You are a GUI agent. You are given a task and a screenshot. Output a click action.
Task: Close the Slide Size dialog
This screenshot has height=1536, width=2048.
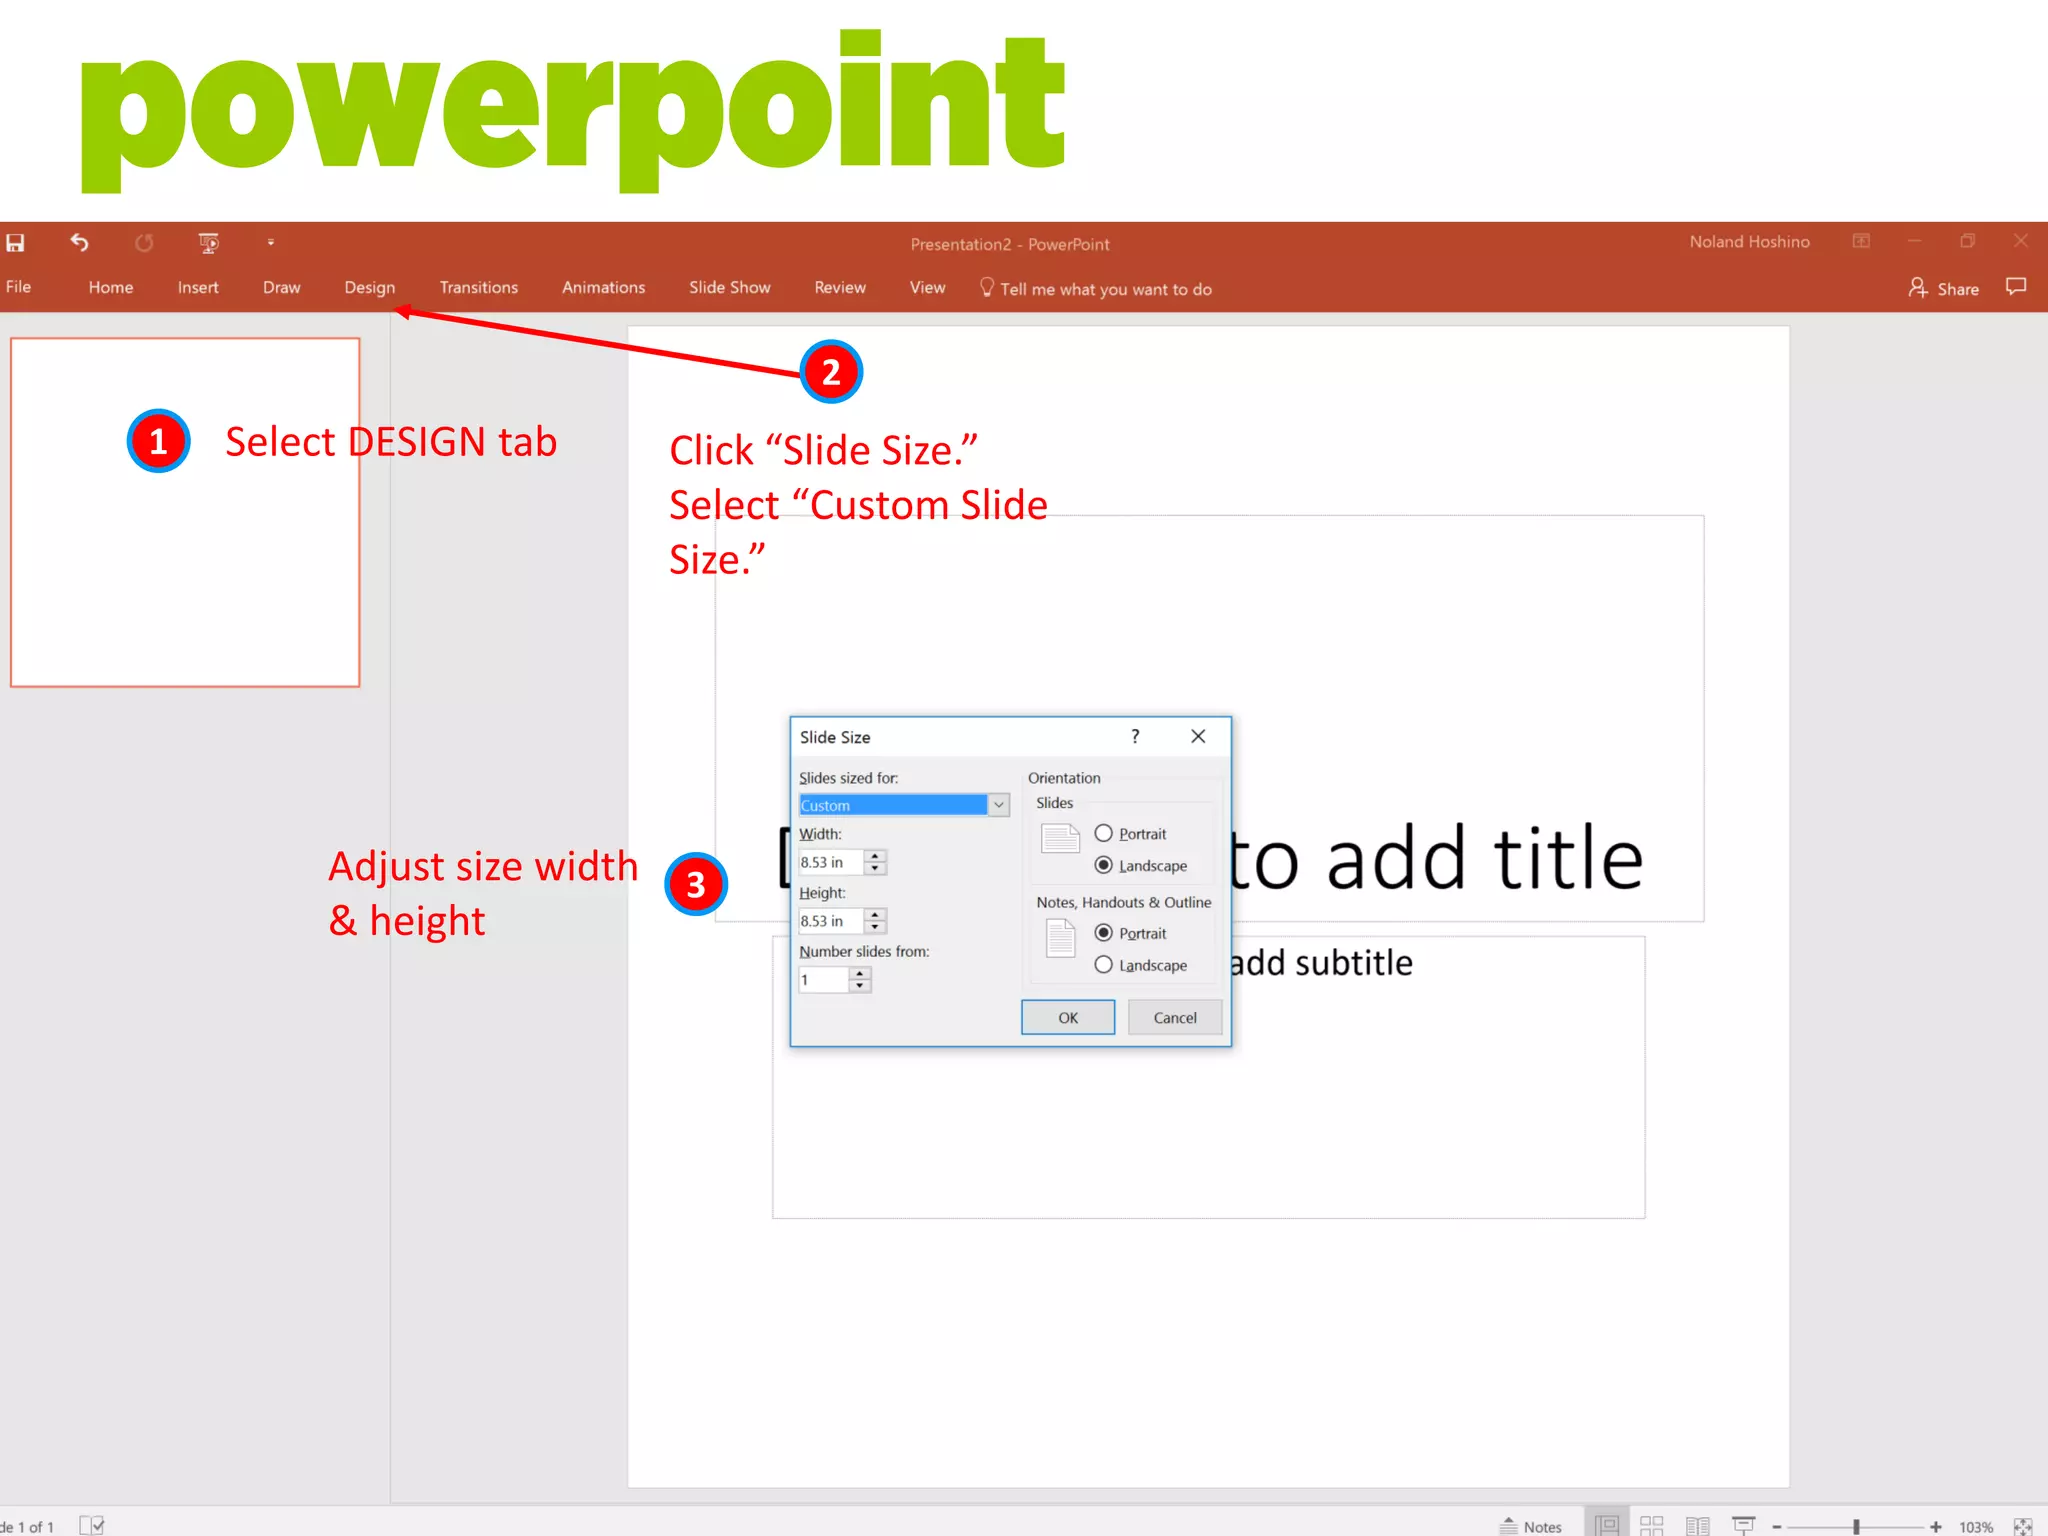tap(1198, 736)
